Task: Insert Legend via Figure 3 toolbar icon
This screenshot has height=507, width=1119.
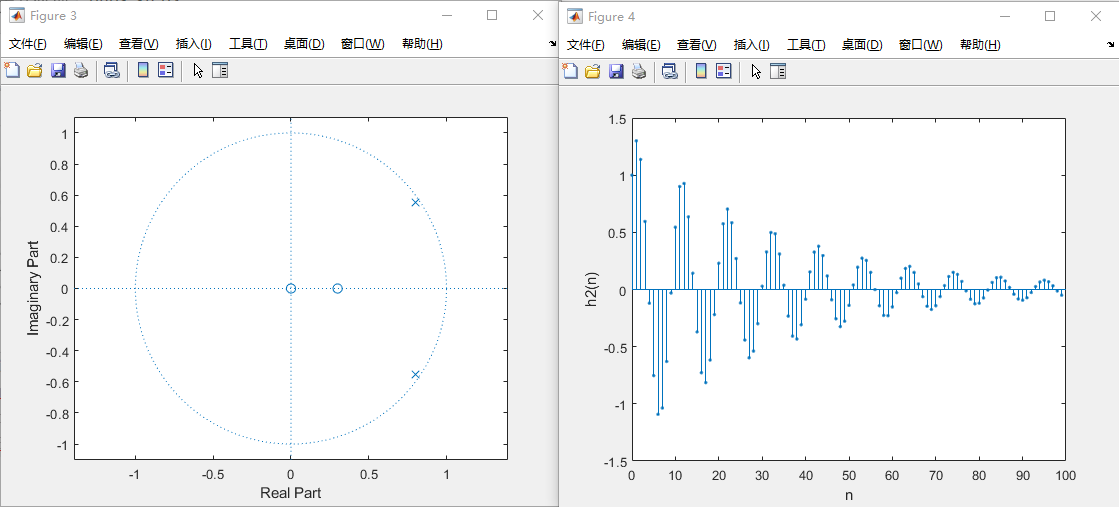Action: [x=166, y=70]
